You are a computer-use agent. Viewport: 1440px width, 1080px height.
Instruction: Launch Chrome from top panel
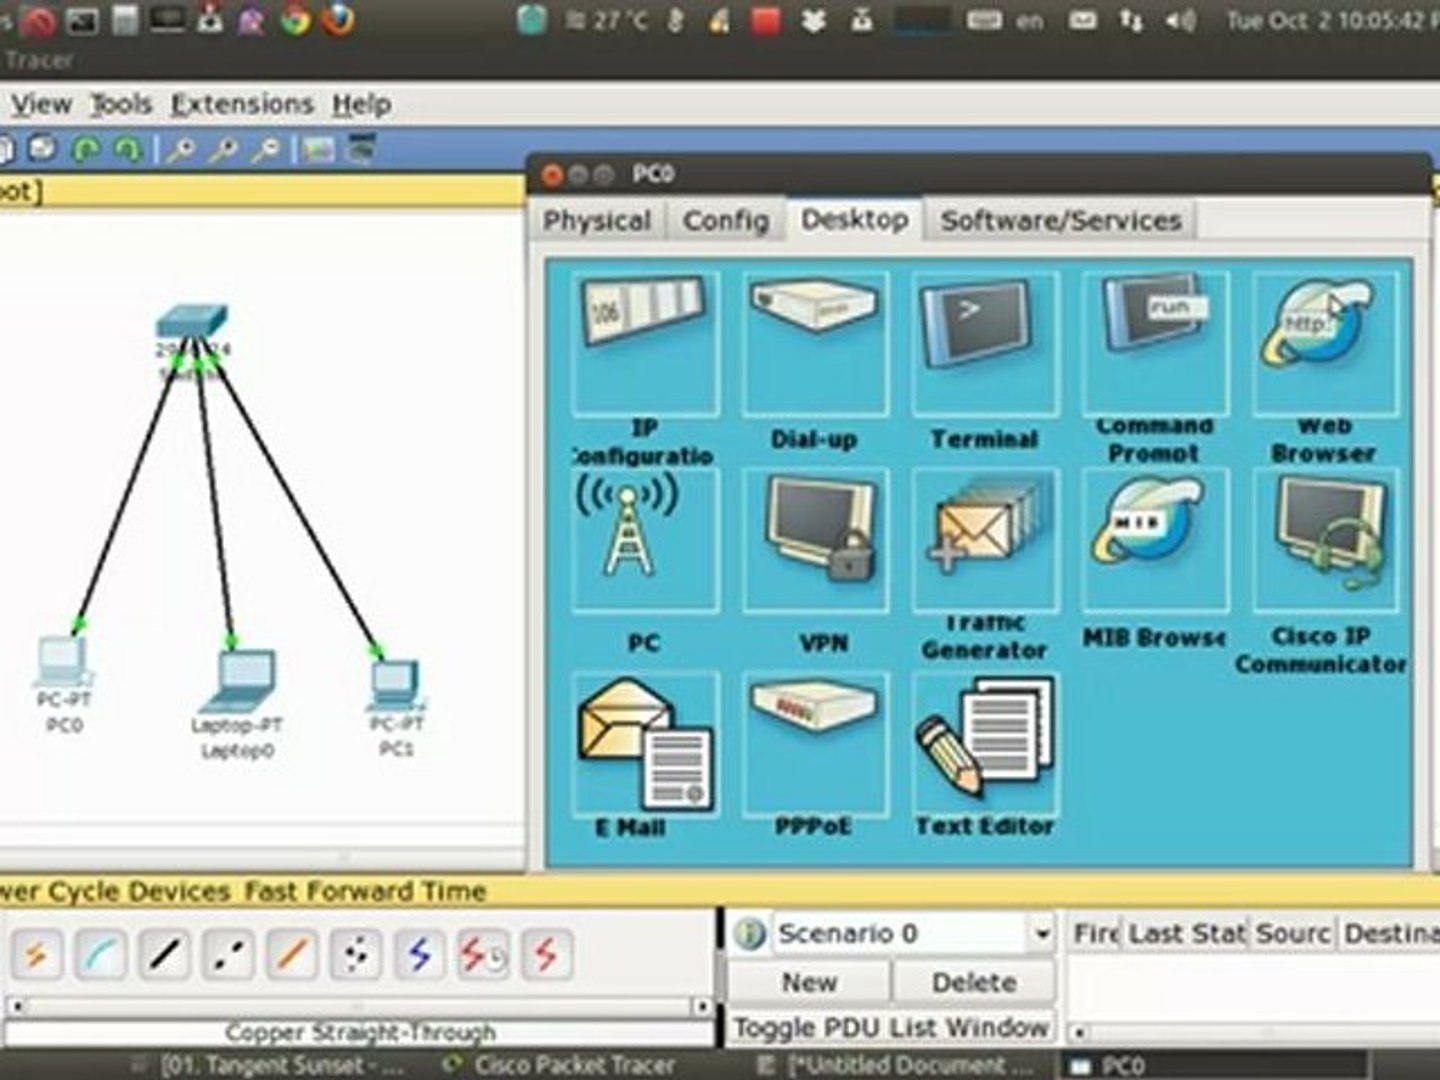(296, 18)
